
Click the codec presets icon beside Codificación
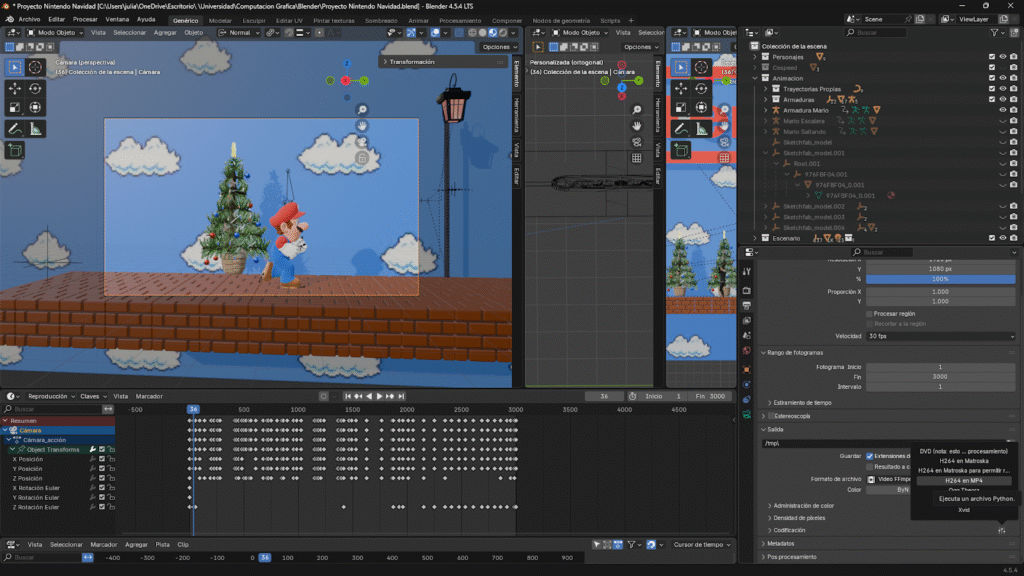click(x=1001, y=530)
